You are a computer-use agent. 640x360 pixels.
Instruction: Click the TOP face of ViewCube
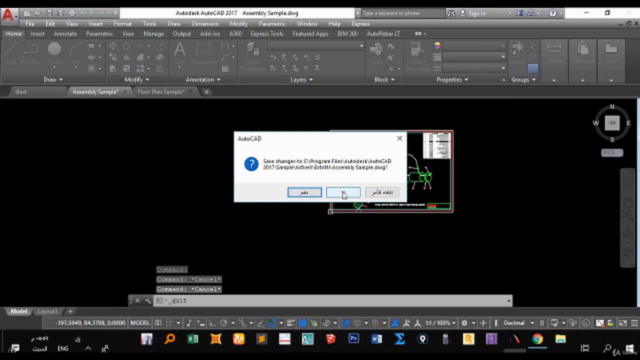coord(612,123)
